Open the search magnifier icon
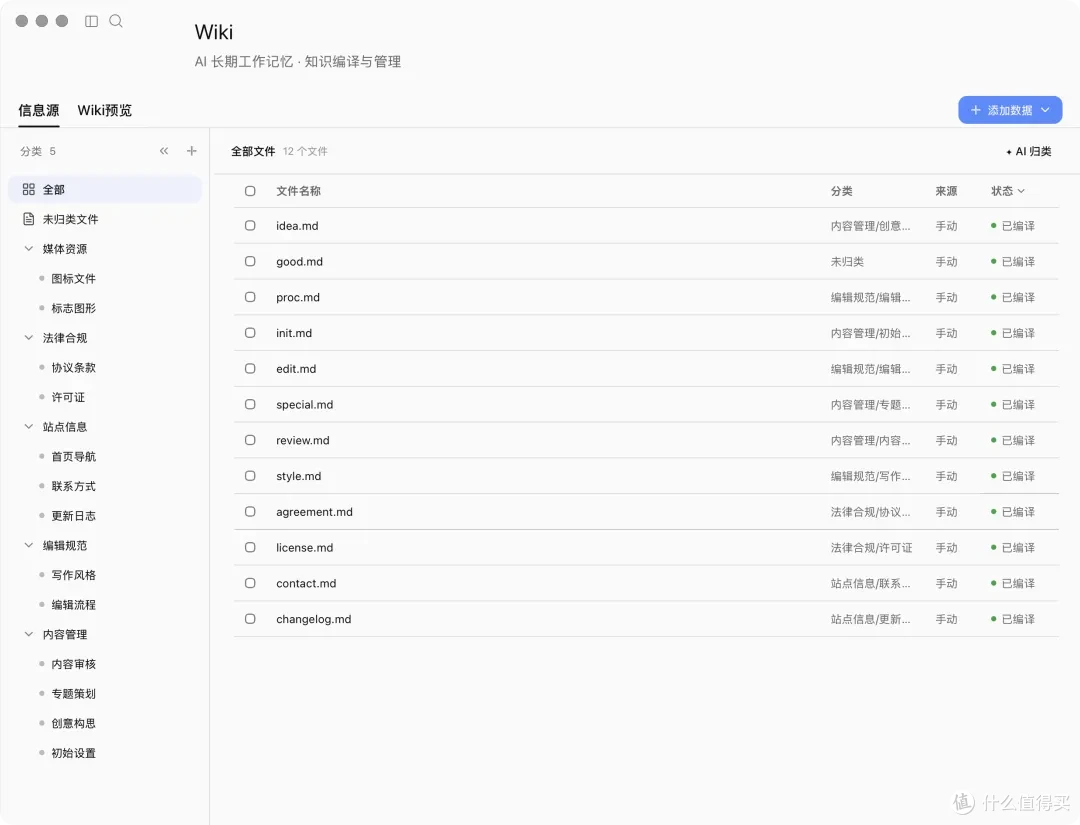1080x825 pixels. click(x=116, y=21)
